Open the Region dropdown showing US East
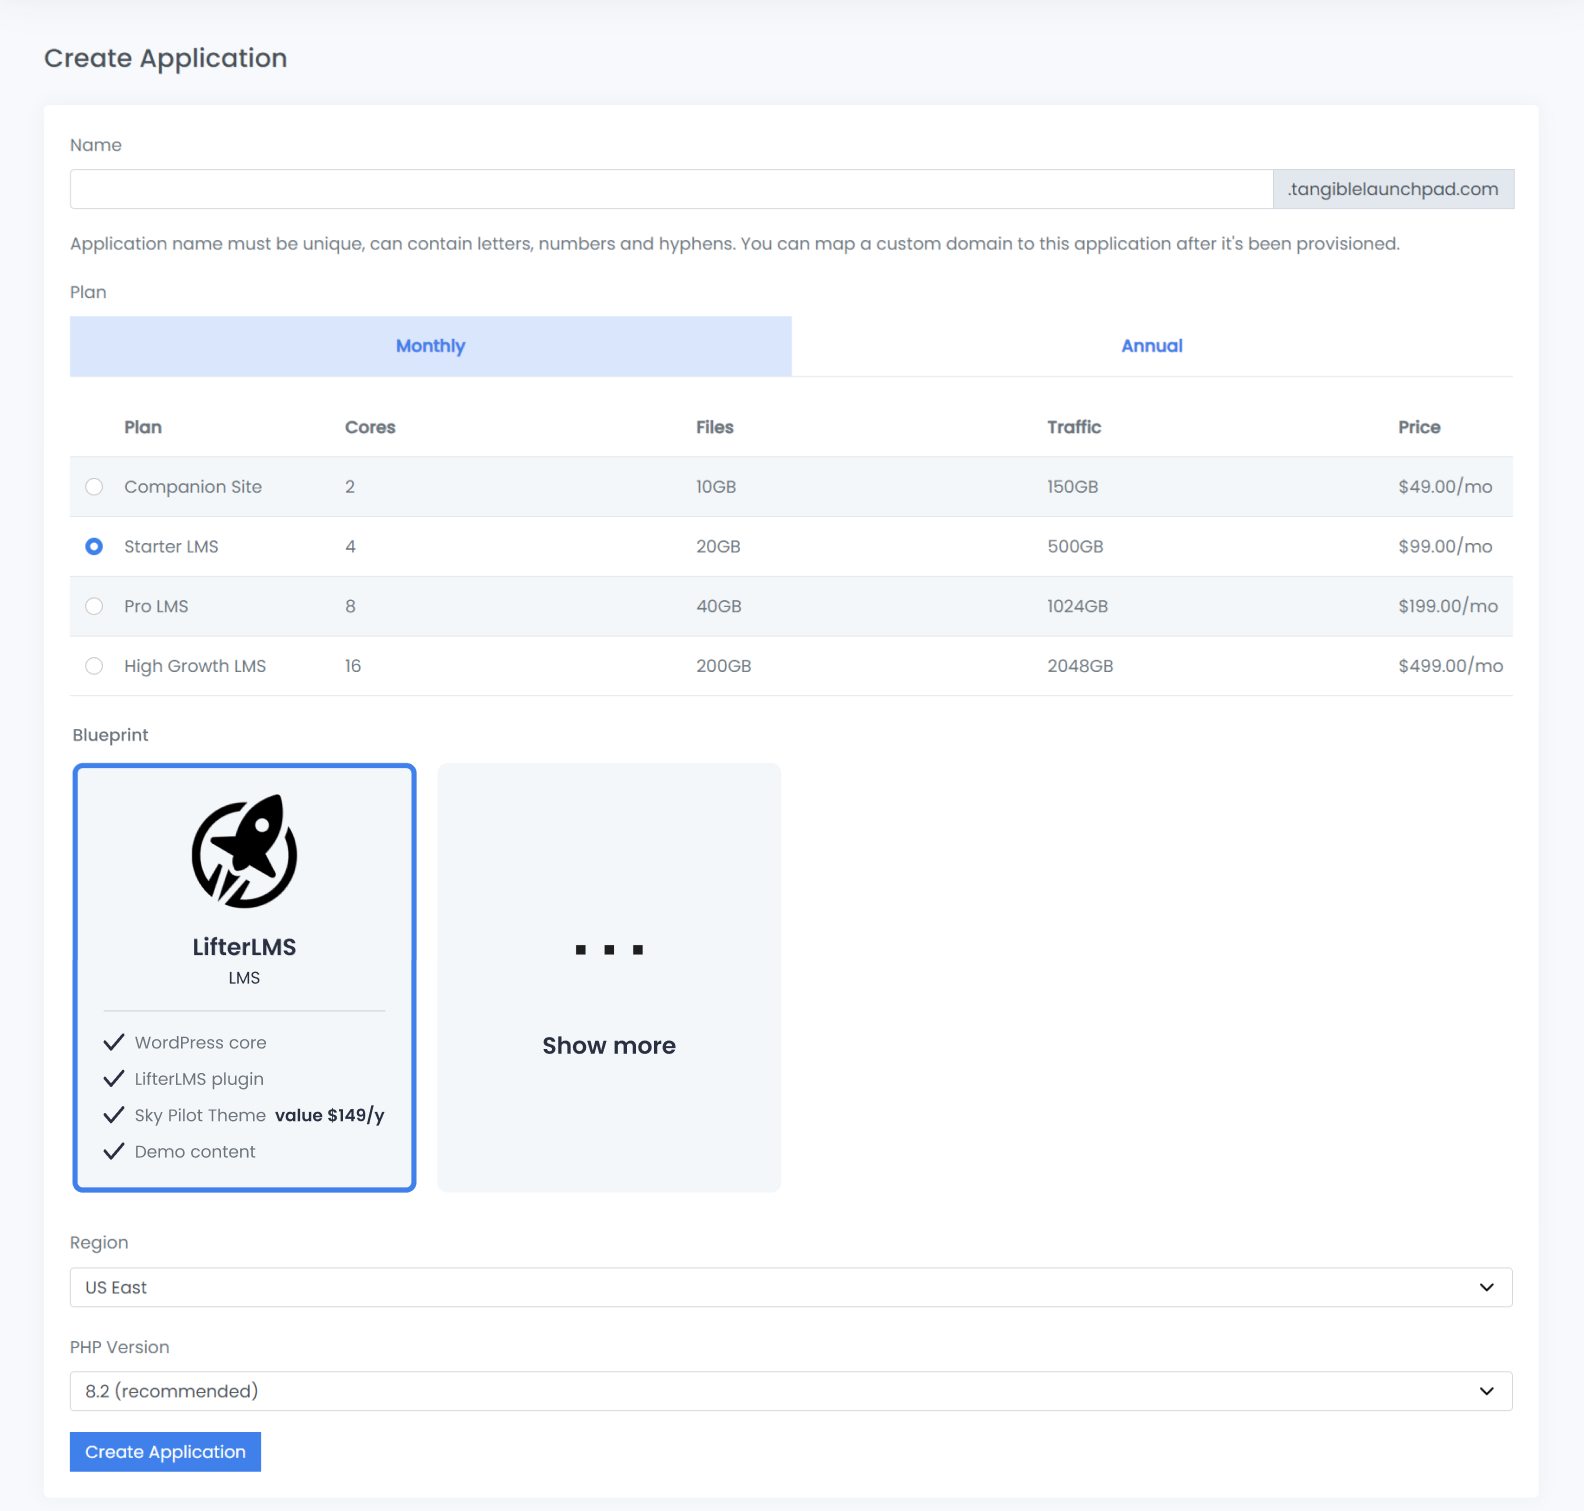 [x=790, y=1287]
